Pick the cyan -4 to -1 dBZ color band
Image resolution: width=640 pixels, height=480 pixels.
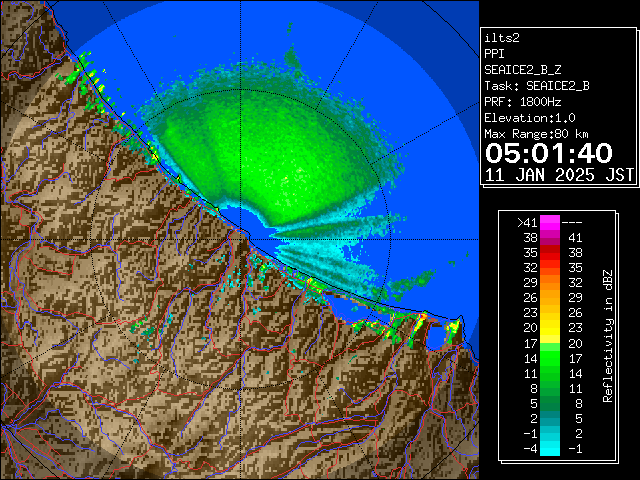550,449
